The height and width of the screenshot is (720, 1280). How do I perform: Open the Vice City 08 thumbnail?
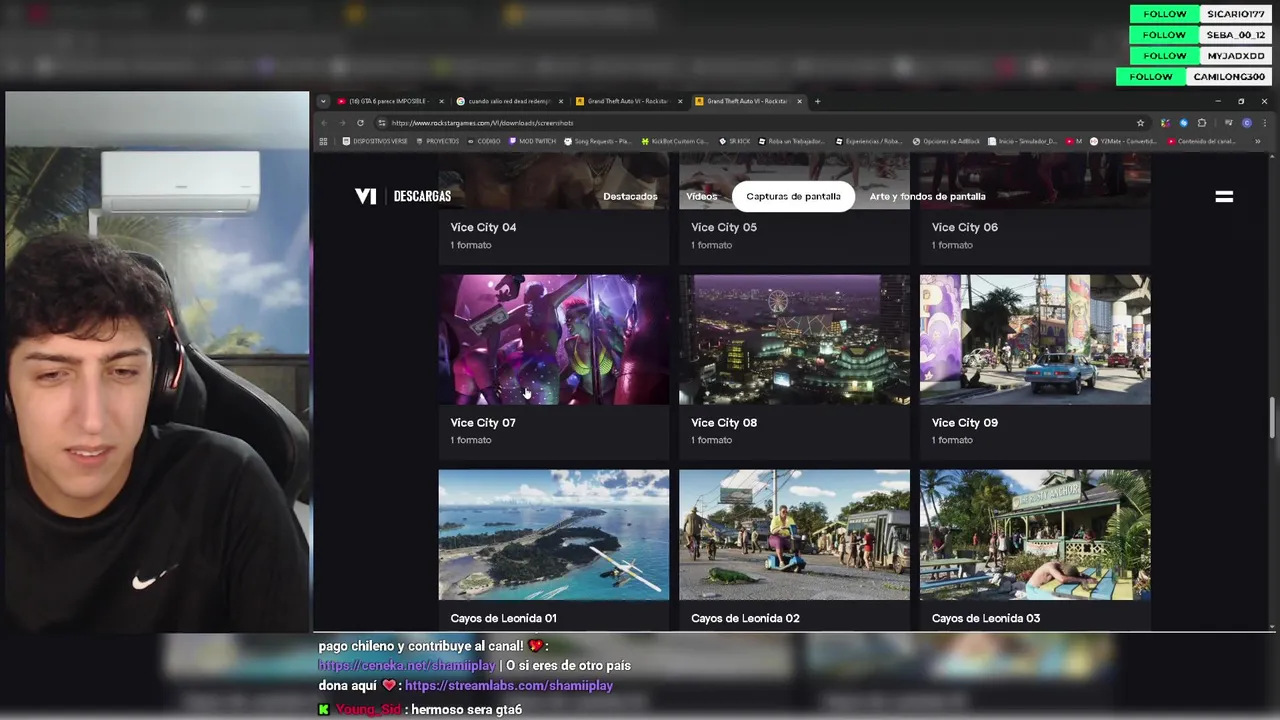click(x=794, y=340)
